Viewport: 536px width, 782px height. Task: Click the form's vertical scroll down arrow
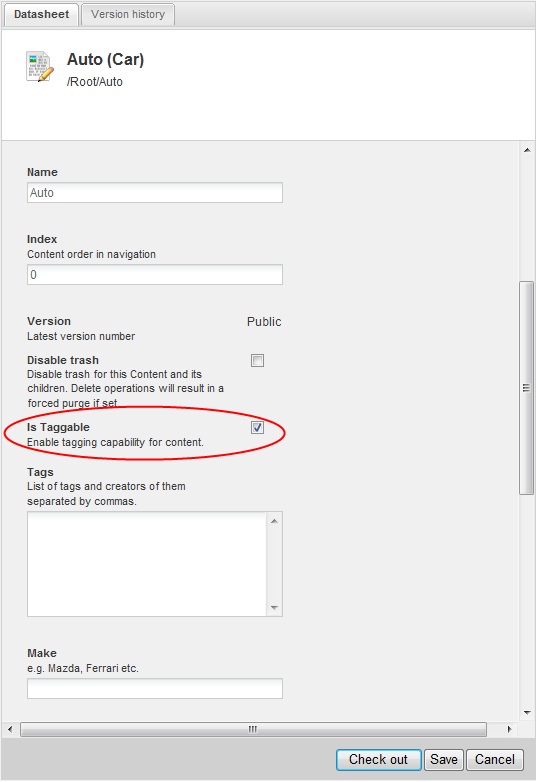pyautogui.click(x=527, y=713)
